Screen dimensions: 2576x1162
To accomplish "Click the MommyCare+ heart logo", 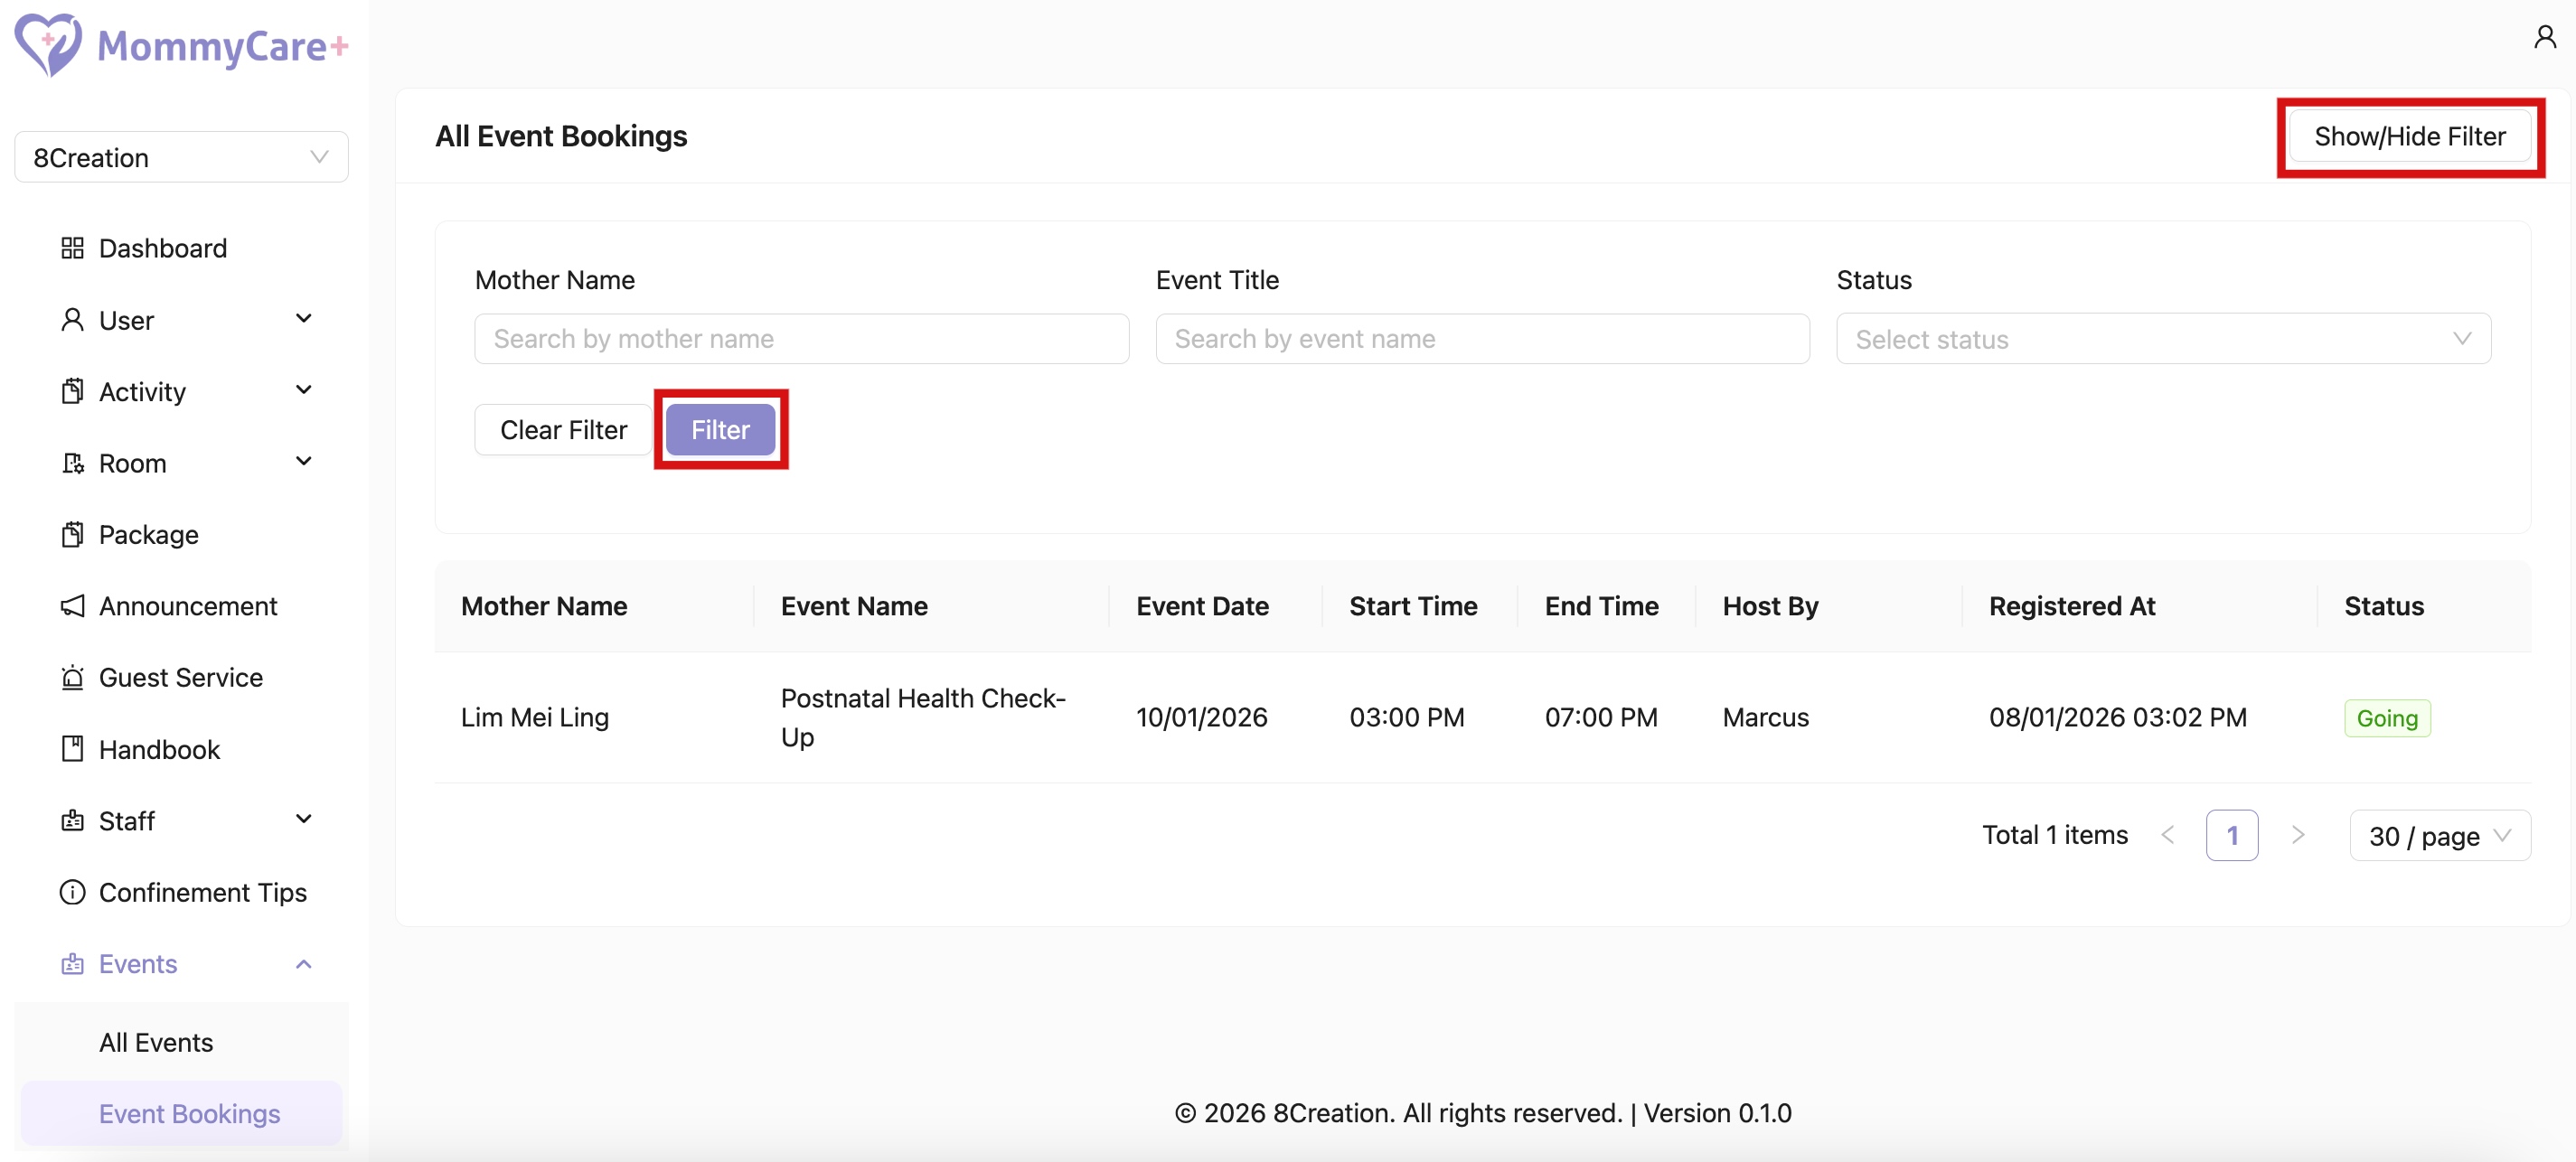I will pyautogui.click(x=47, y=44).
